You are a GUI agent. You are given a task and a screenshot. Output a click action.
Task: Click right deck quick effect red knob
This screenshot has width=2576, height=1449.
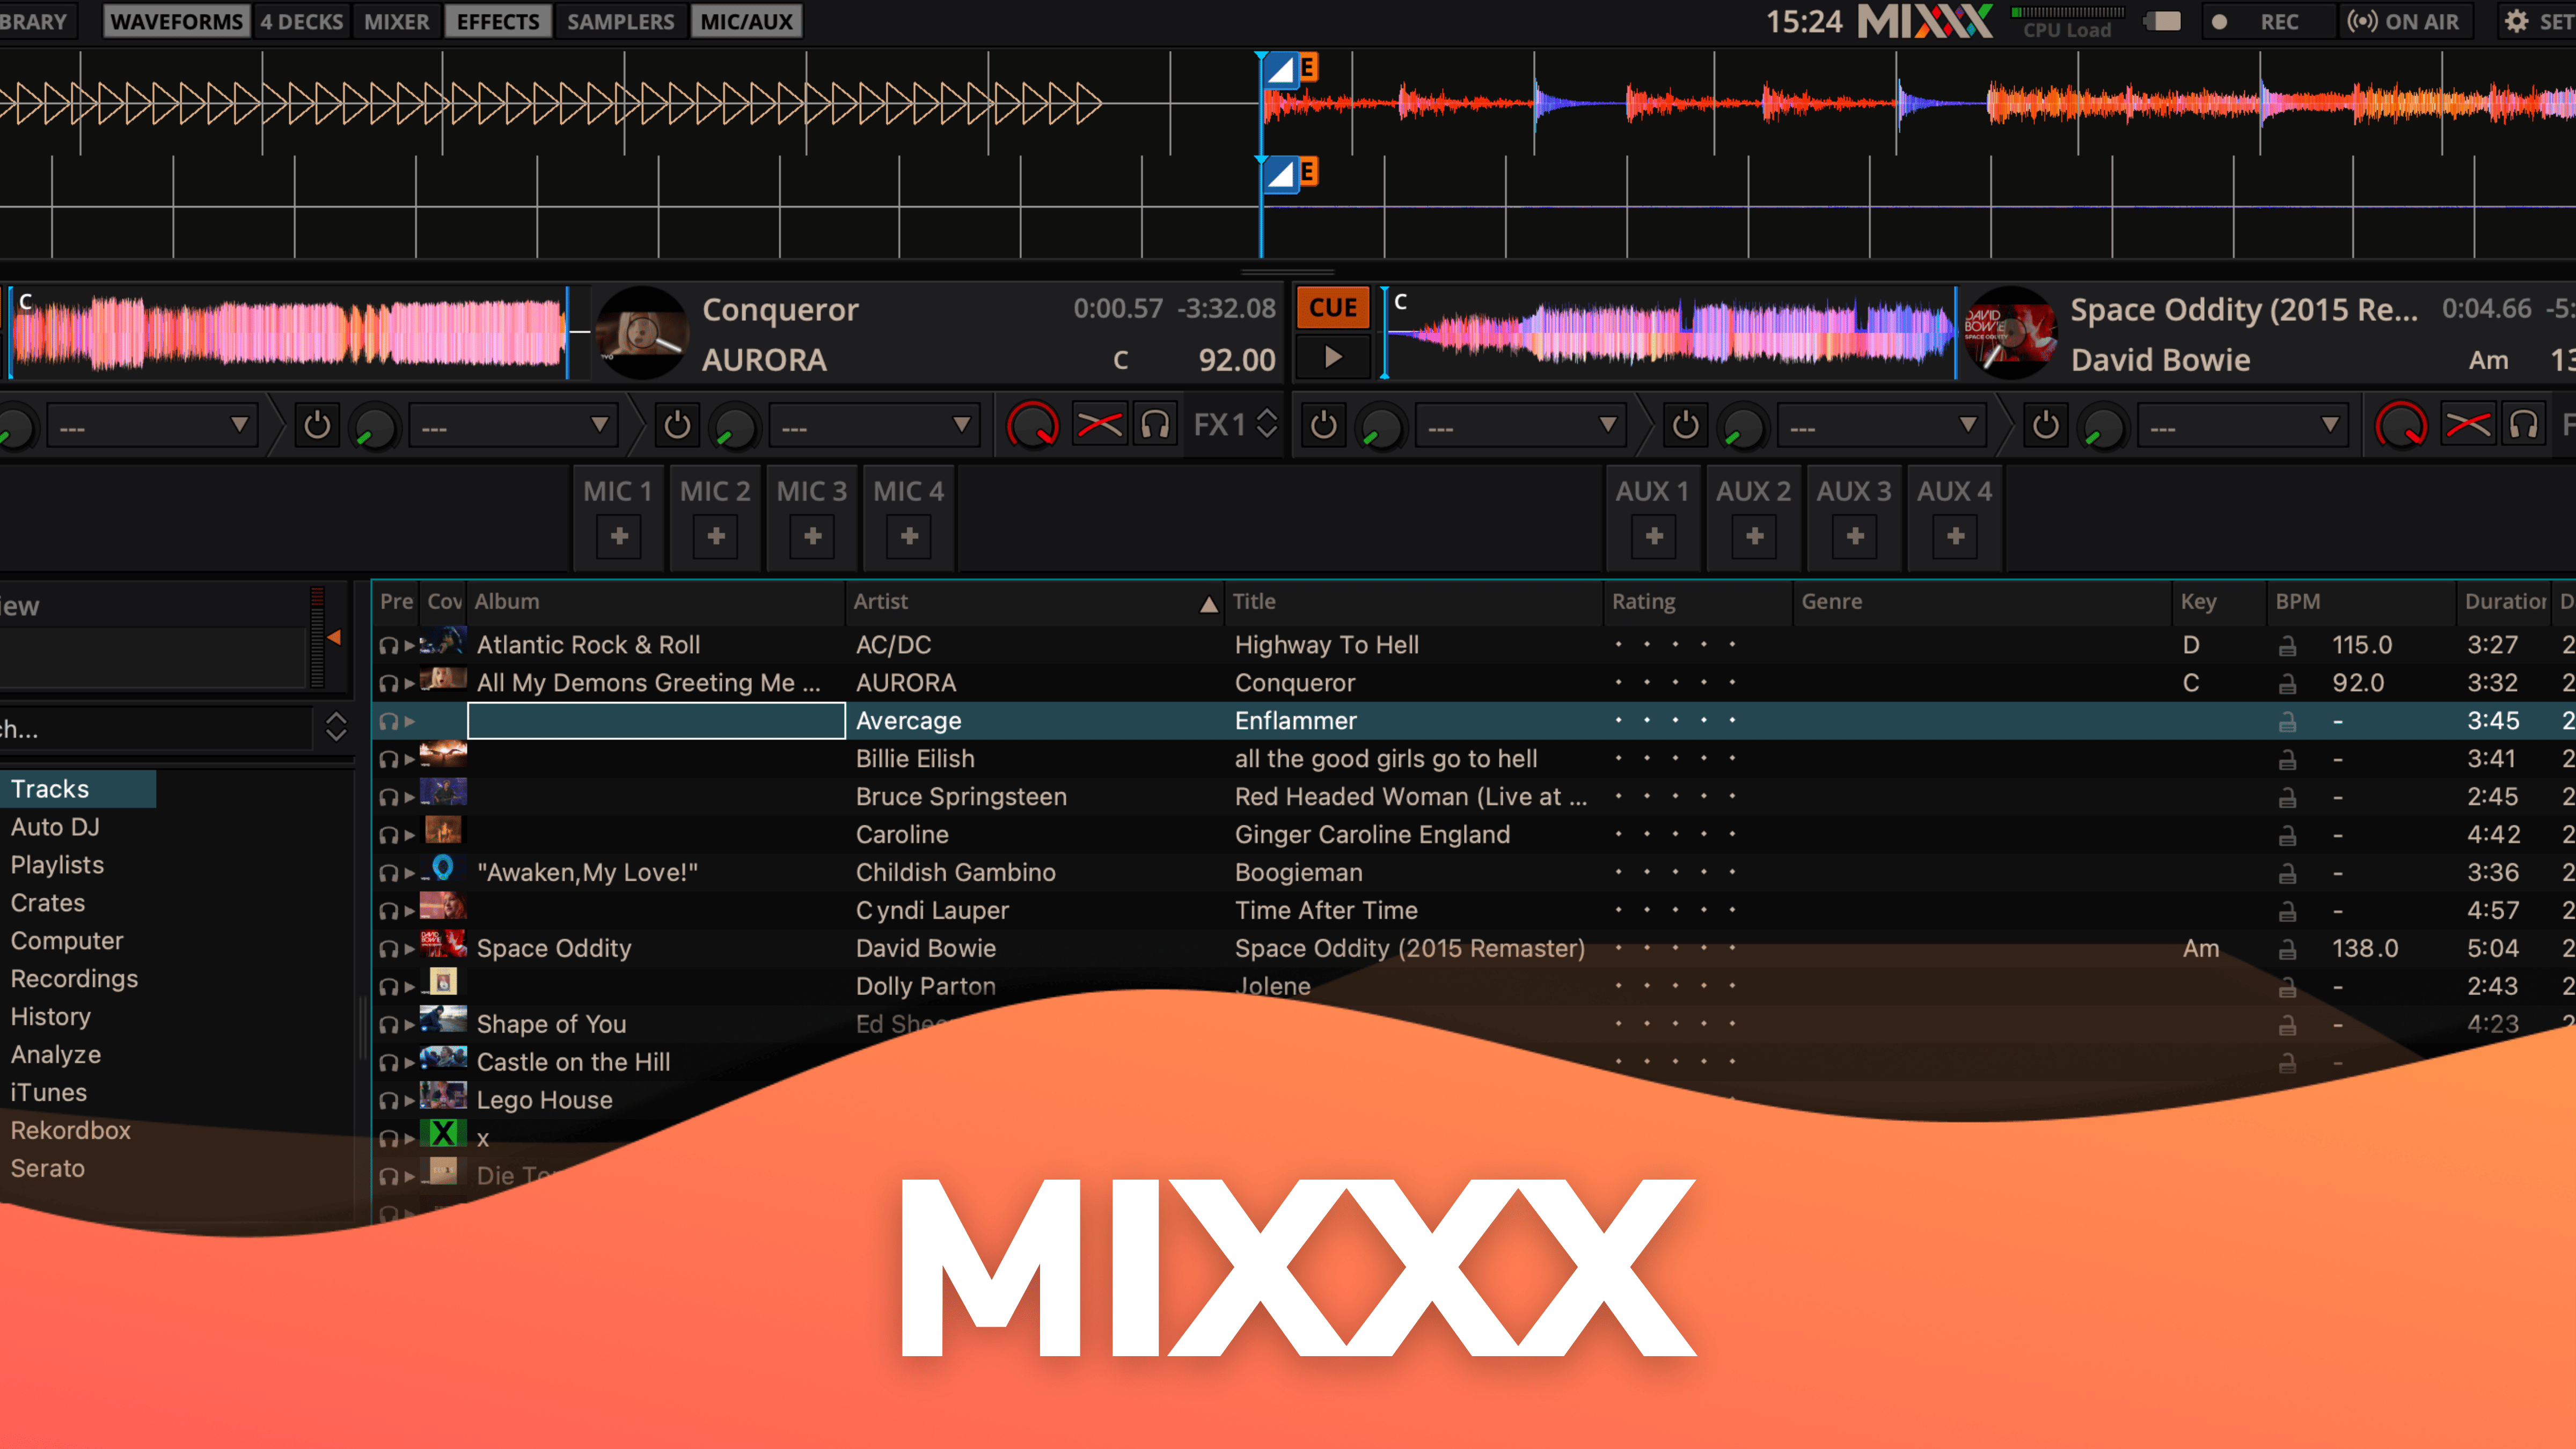point(2401,426)
